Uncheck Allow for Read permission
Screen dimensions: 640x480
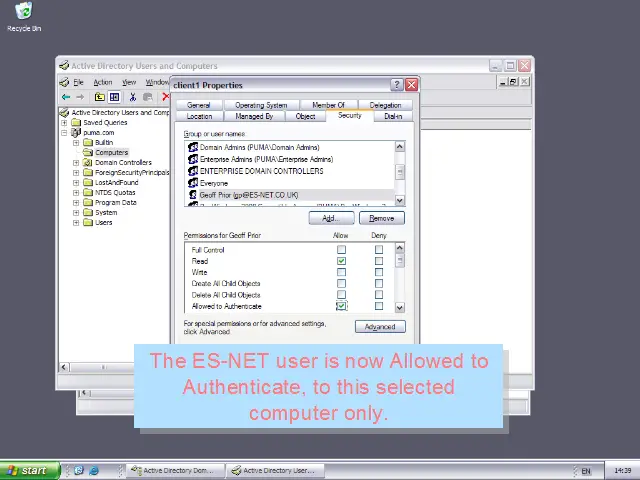[341, 261]
